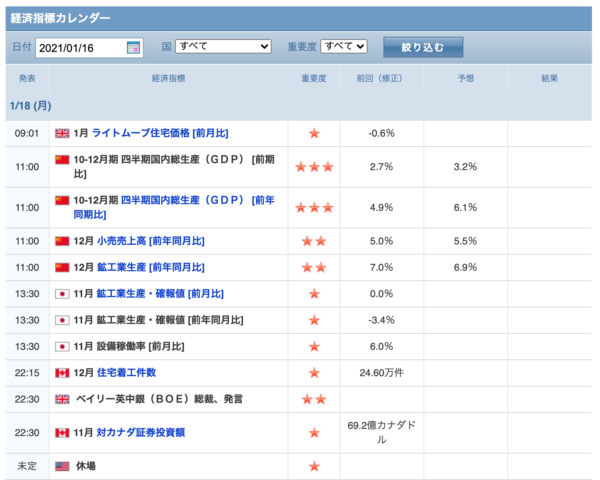Viewport: 600px width, 480px height.
Task: Click China flag in 小売売上高 row
Action: (x=62, y=241)
